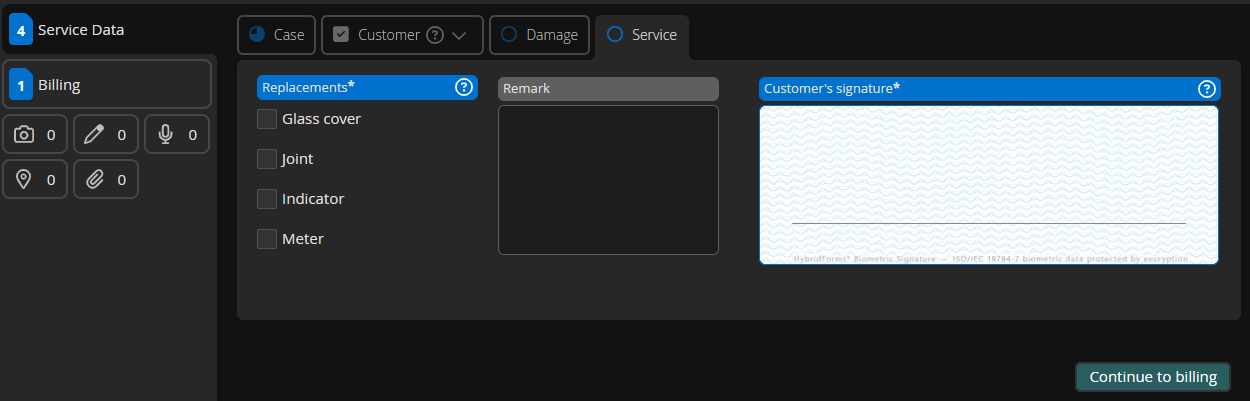Select the Service tab
The height and width of the screenshot is (401, 1250).
[642, 35]
